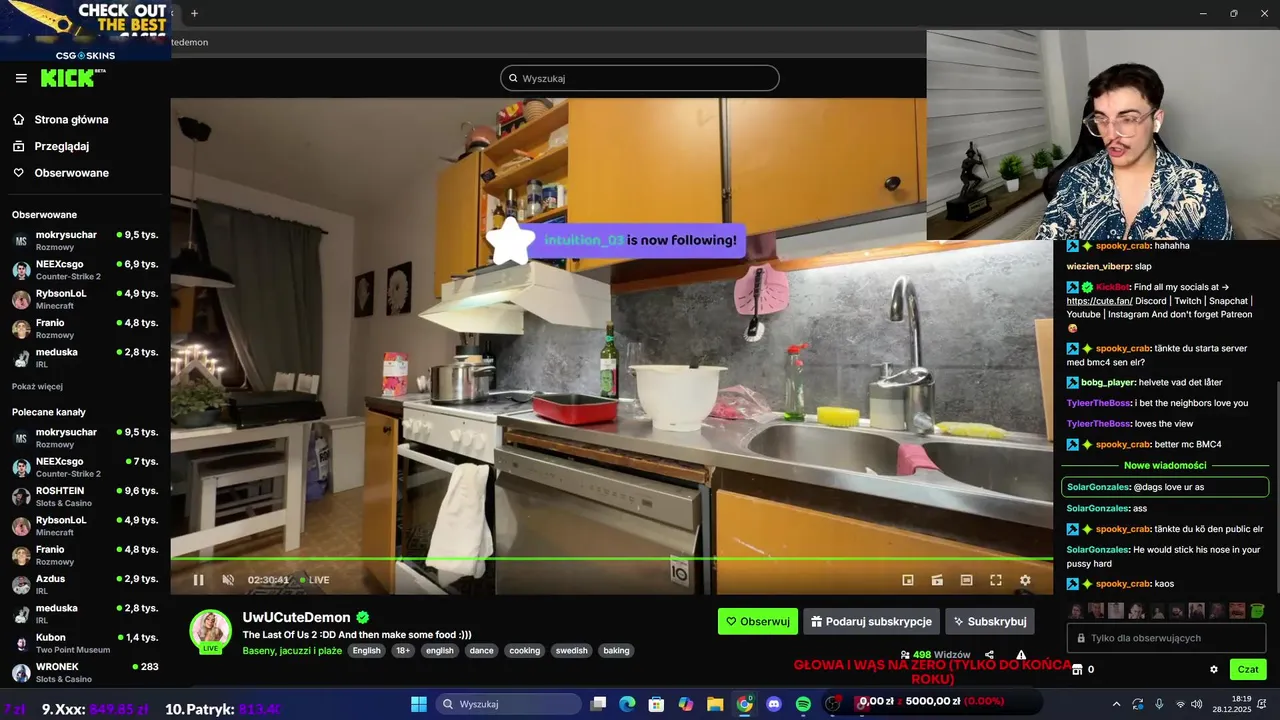1280x720 pixels.
Task: Open File Explorer from the taskbar
Action: click(x=715, y=704)
